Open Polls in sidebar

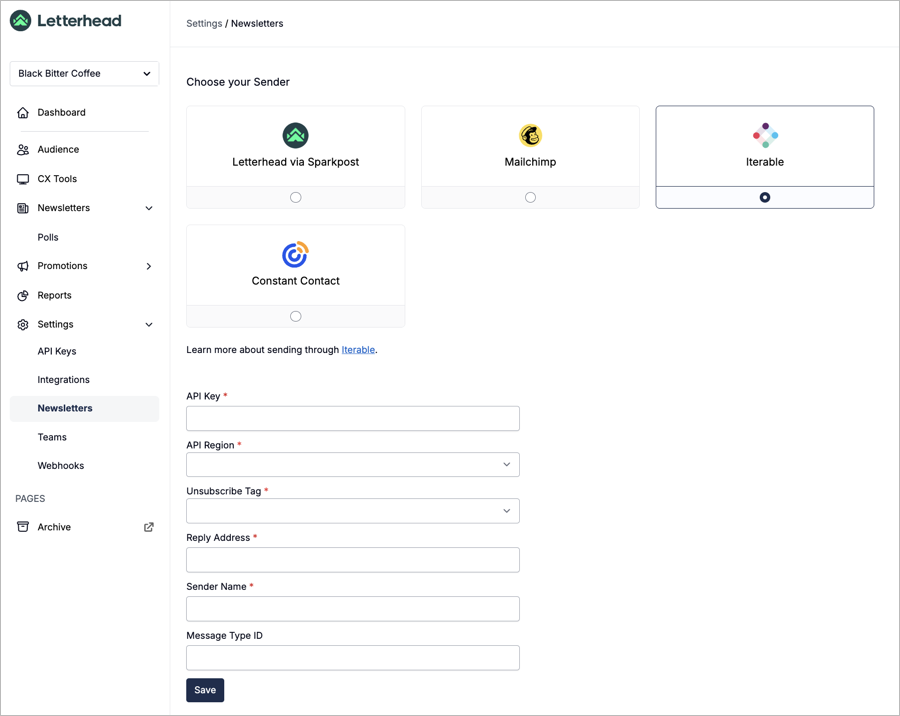[48, 237]
